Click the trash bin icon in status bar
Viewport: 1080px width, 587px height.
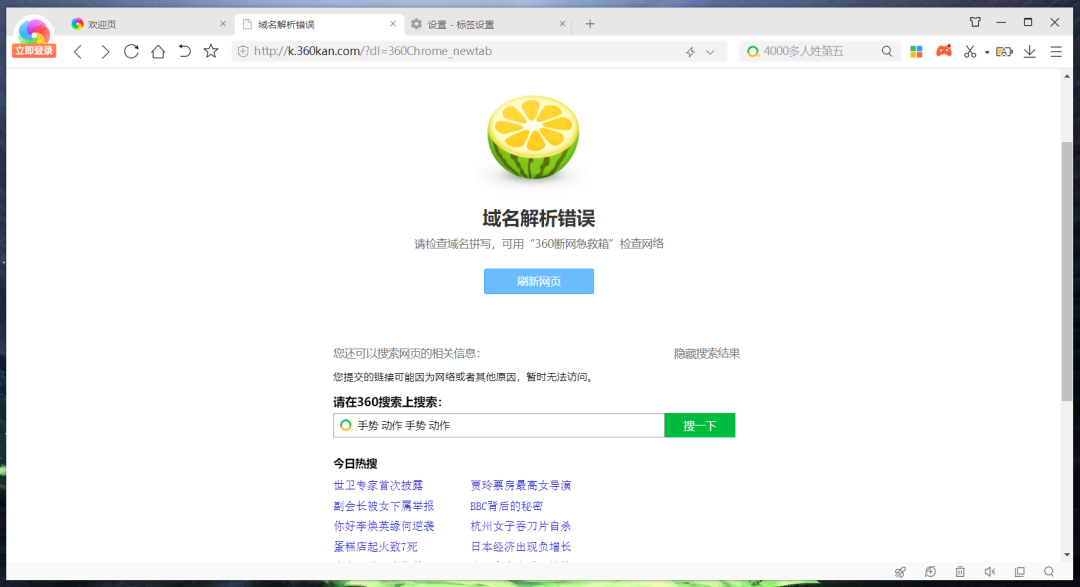960,572
